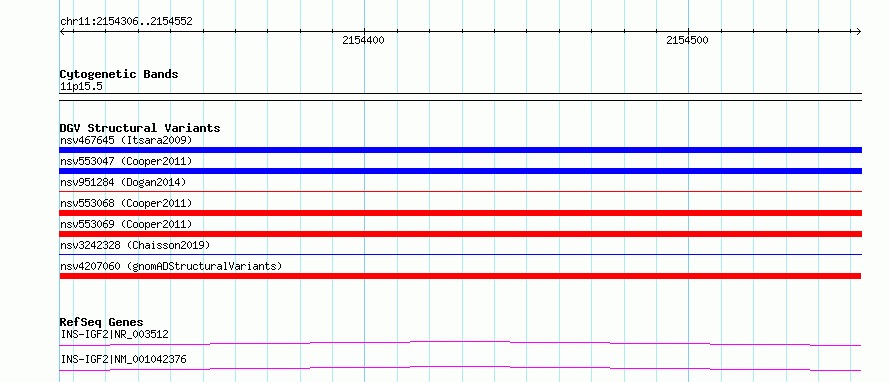Click the thin blue line for nsv3242328
Image resolution: width=890 pixels, height=382 pixels.
coord(460,255)
